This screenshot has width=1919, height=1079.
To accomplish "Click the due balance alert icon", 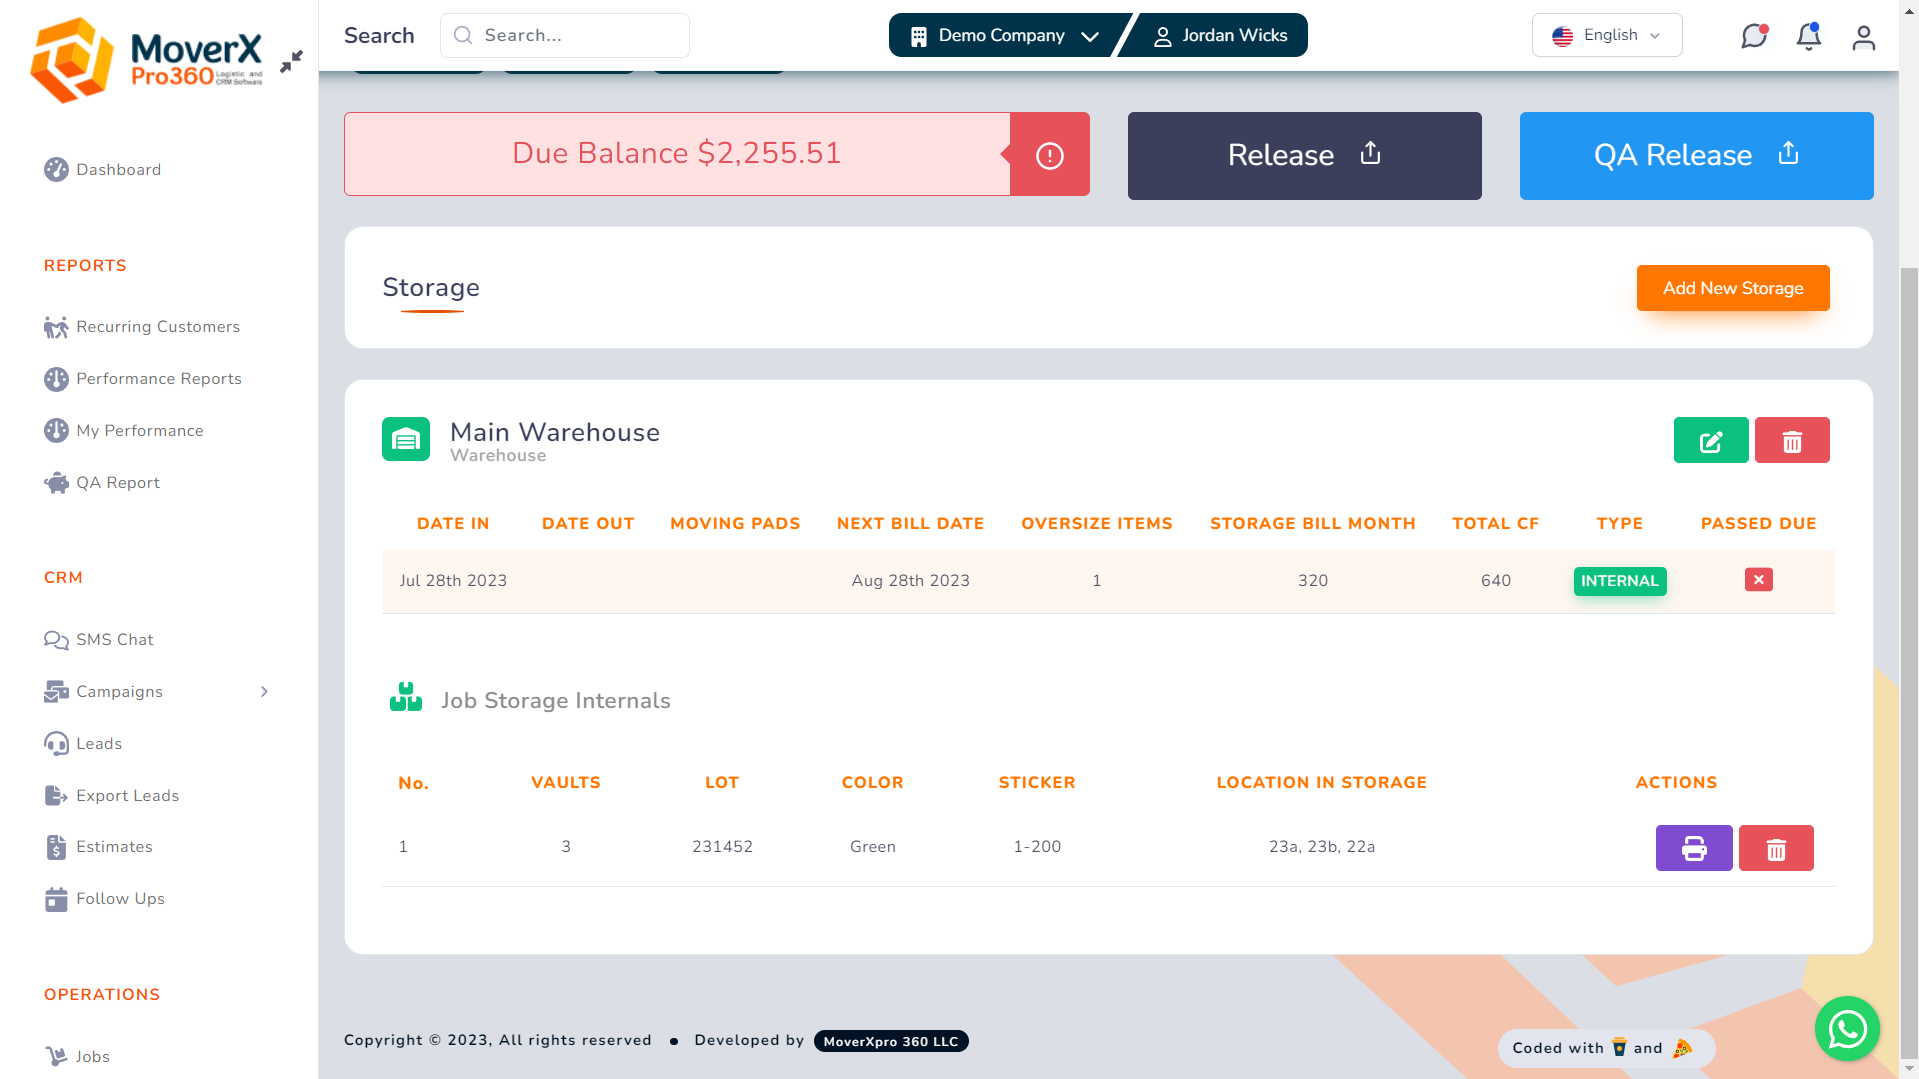I will 1048,154.
